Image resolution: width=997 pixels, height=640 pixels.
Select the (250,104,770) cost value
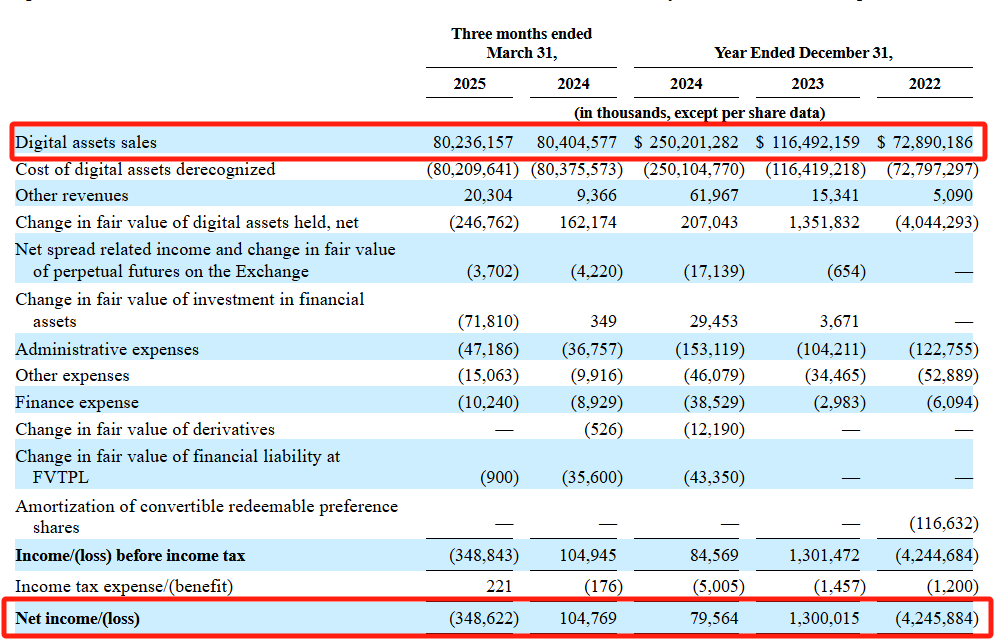tap(694, 170)
